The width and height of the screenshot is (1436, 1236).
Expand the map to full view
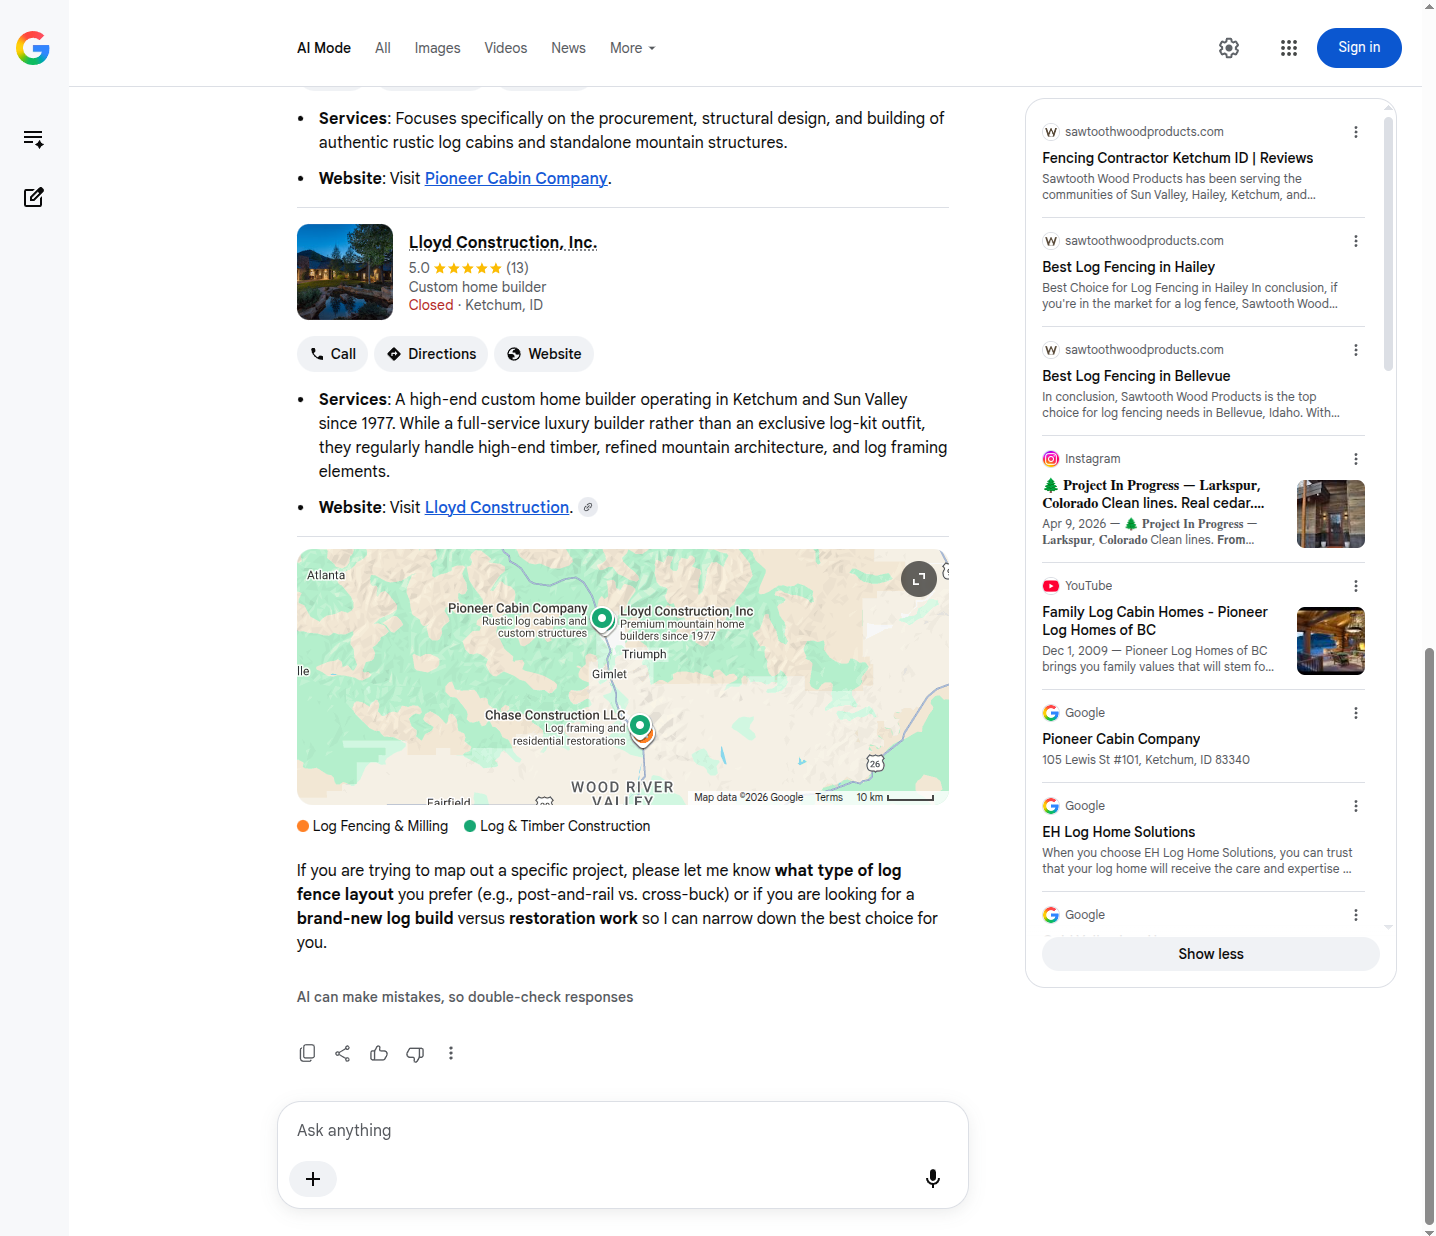coord(919,579)
